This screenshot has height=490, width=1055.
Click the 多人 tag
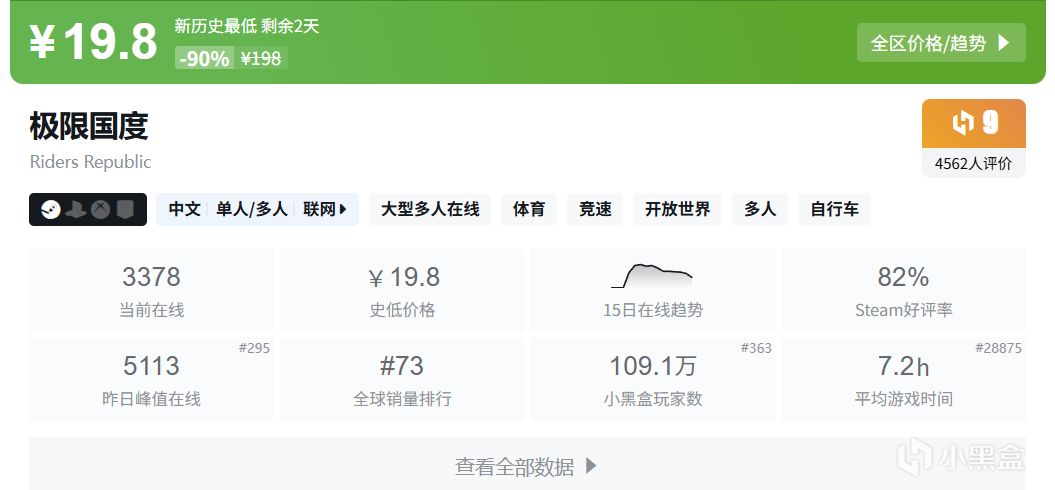click(760, 209)
